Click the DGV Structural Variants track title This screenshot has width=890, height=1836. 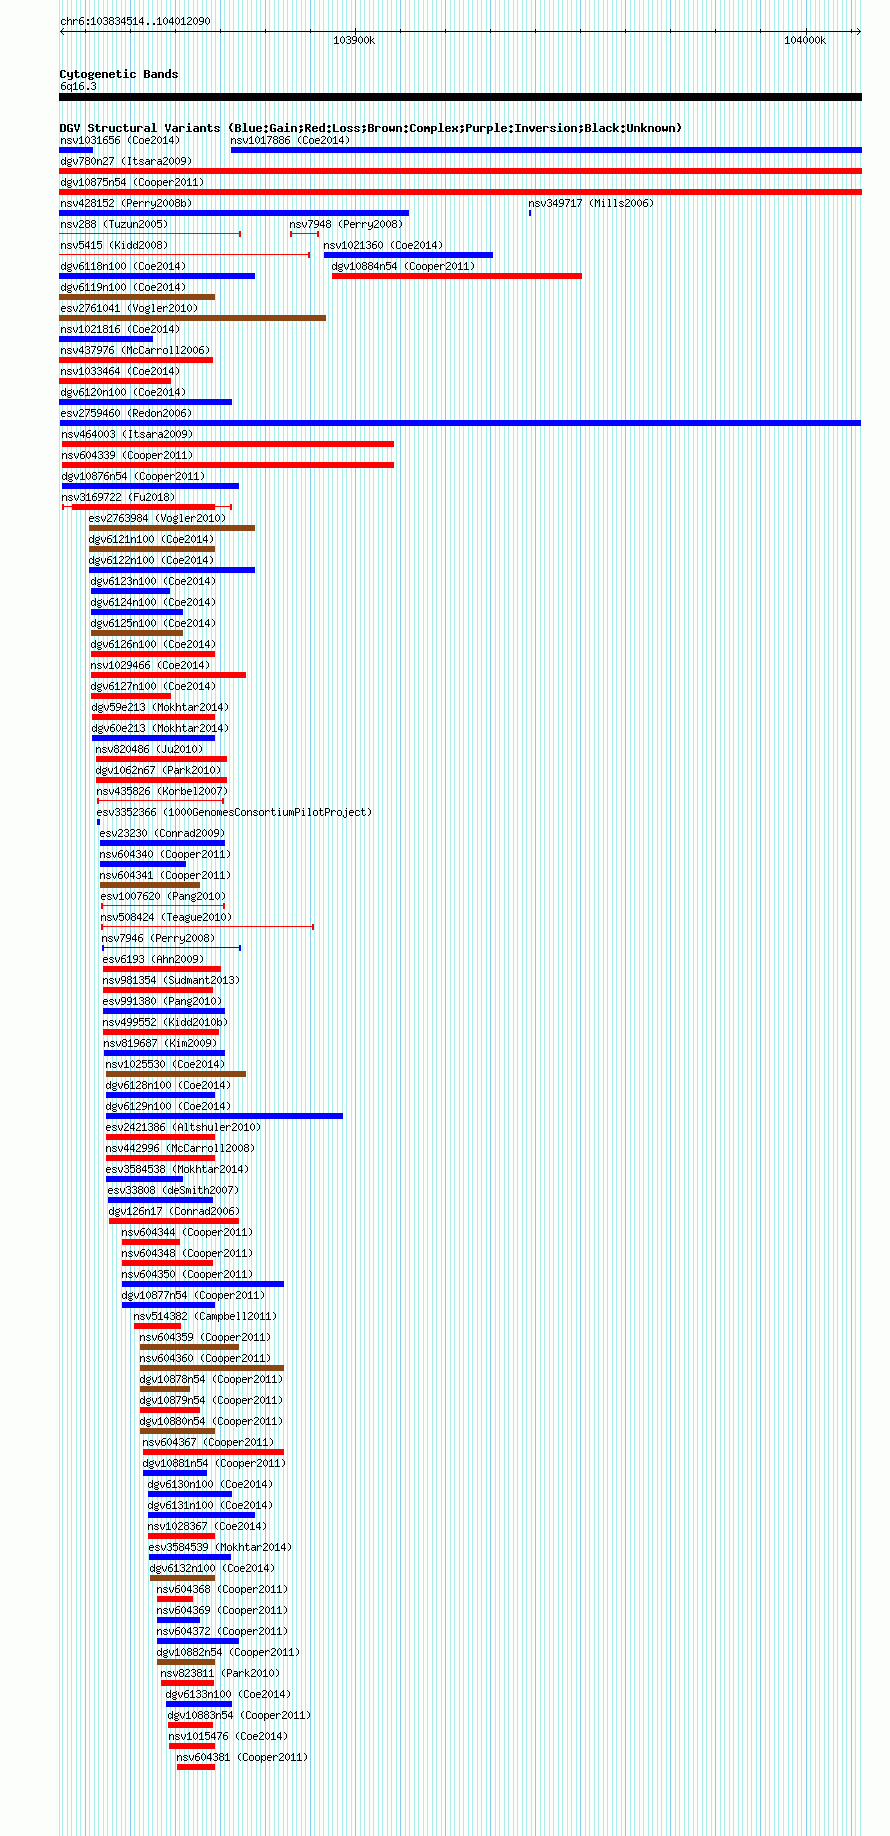(x=371, y=128)
